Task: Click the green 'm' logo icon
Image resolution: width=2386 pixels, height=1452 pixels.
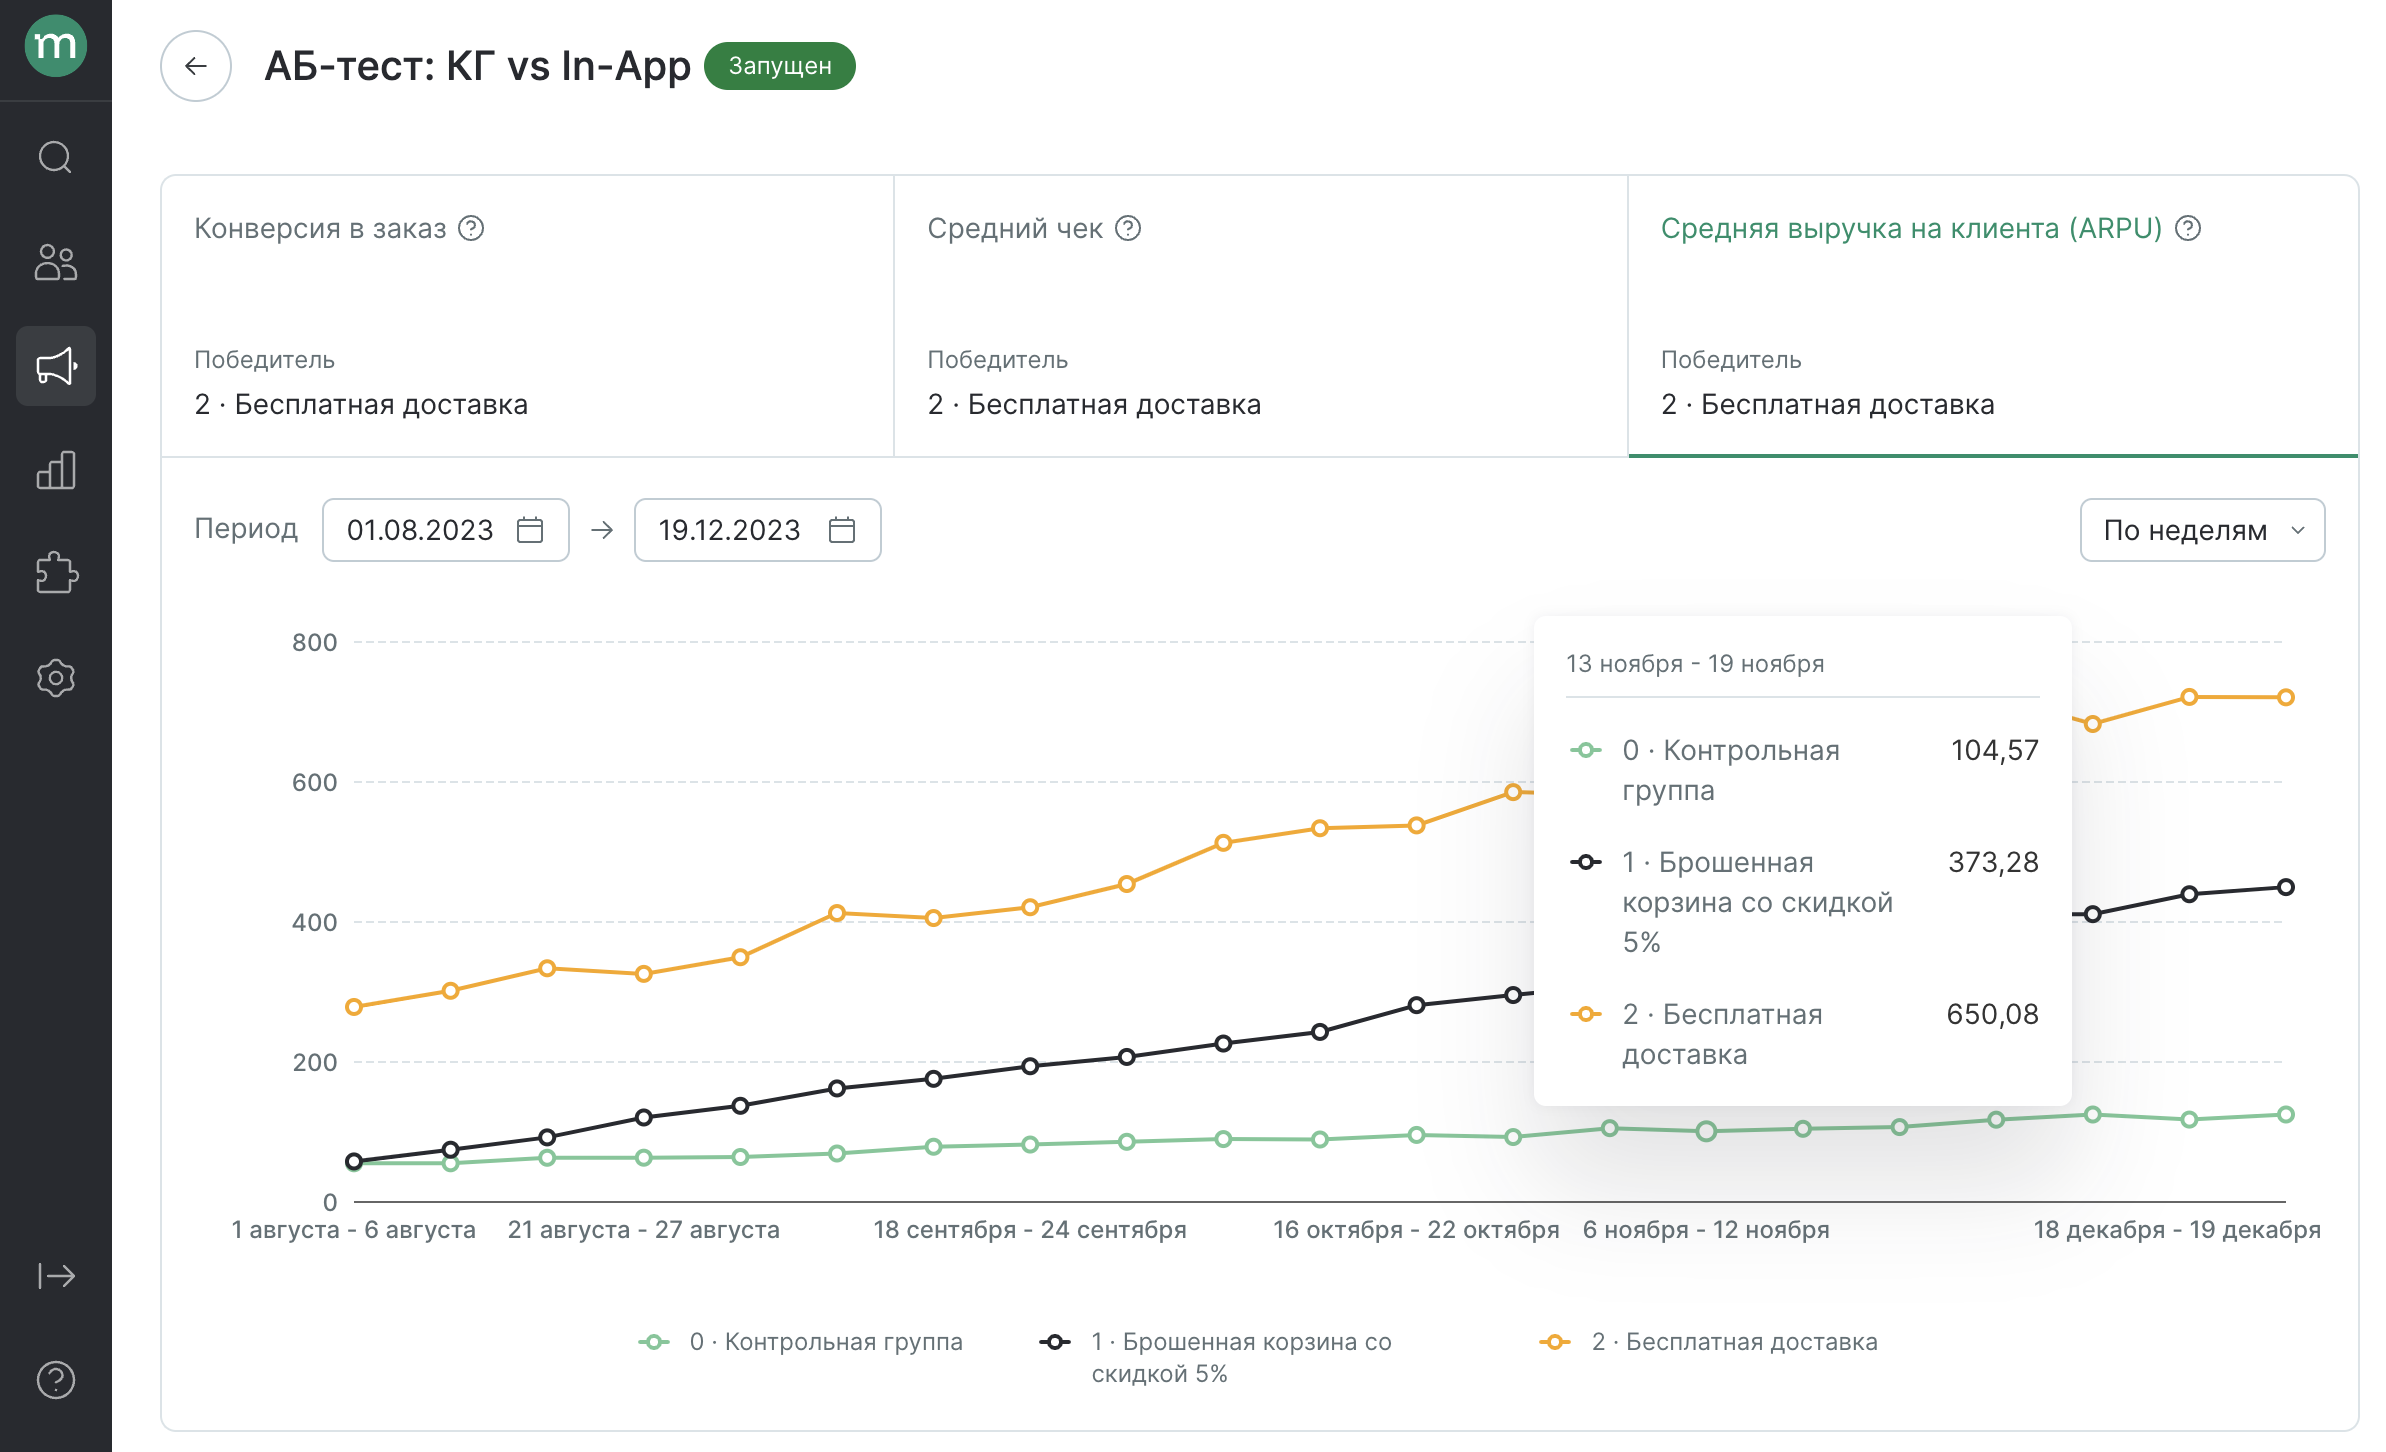Action: [56, 46]
